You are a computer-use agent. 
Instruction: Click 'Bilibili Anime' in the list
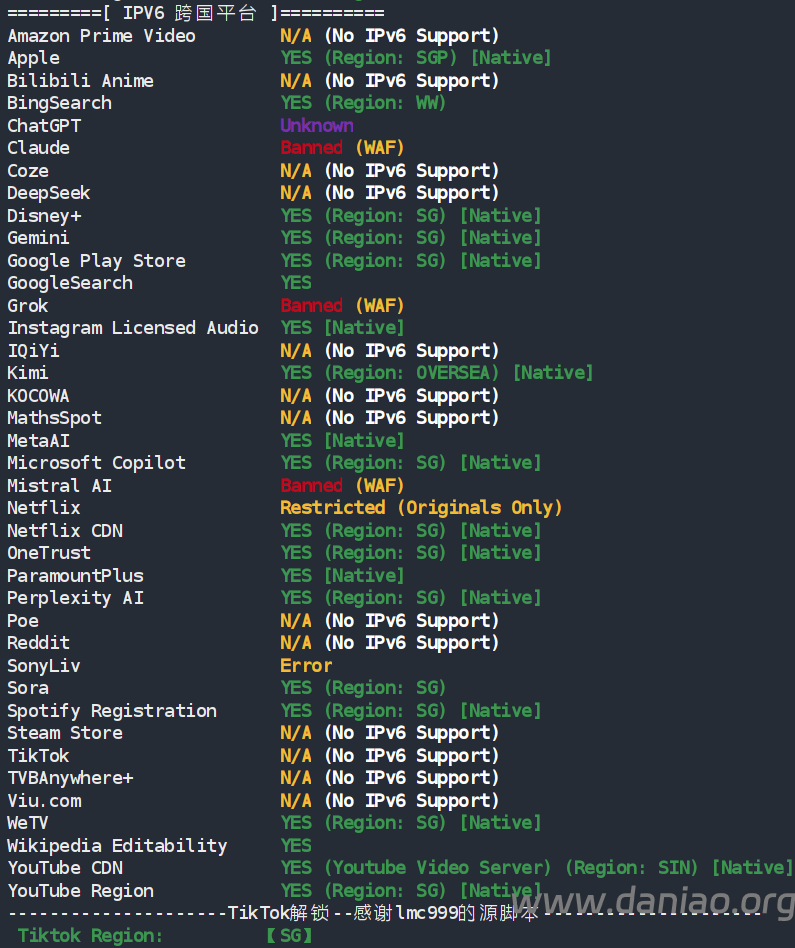pyautogui.click(x=80, y=81)
